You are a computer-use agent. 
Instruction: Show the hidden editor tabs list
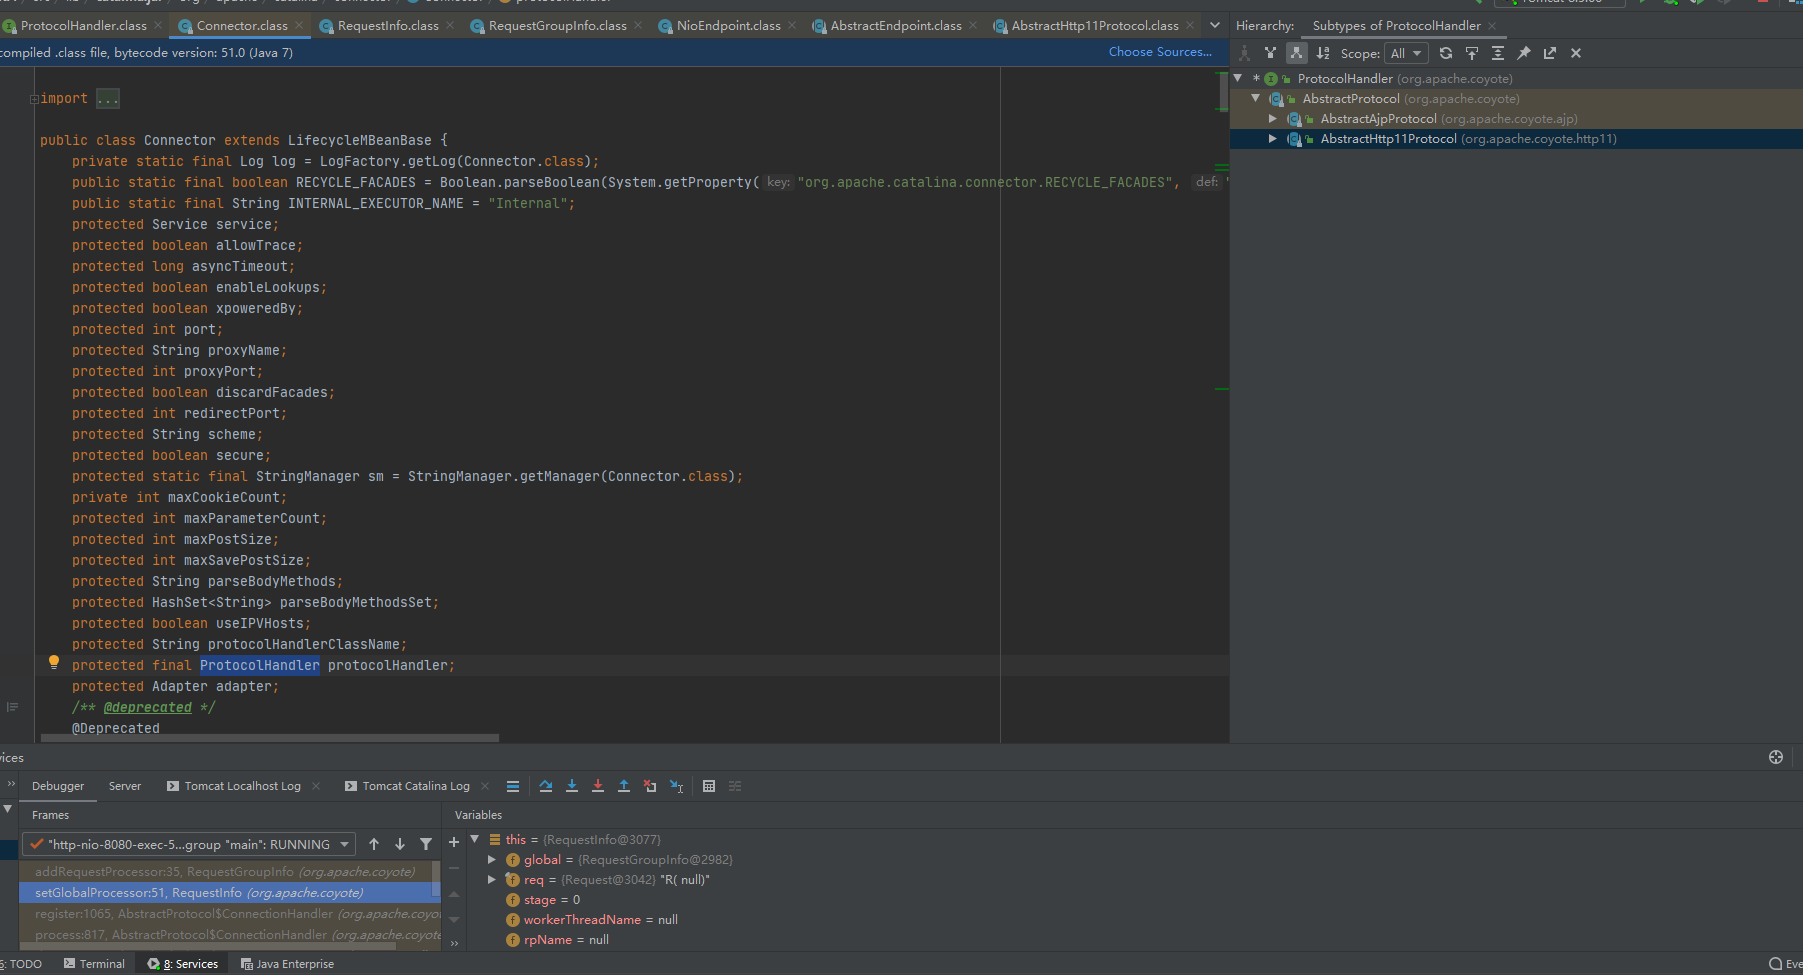coord(1215,26)
